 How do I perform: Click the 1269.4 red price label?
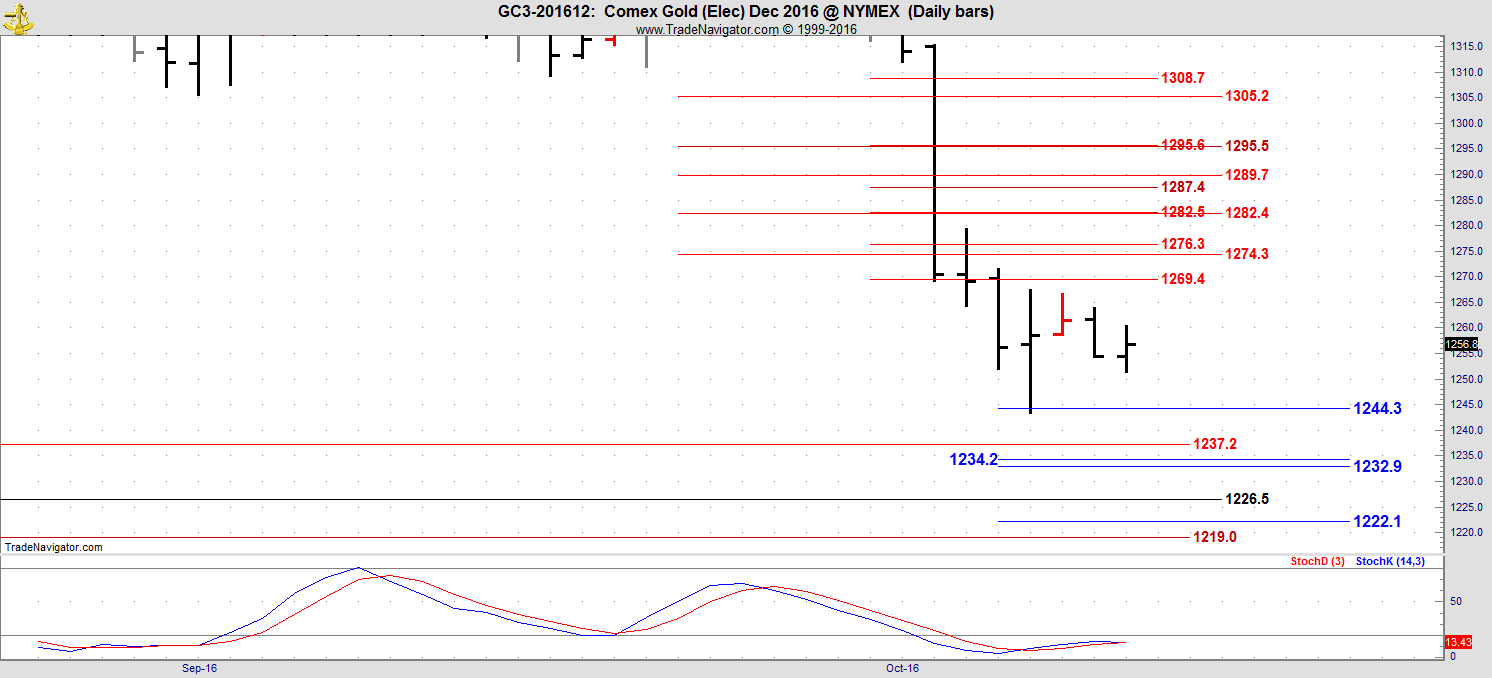point(1182,279)
